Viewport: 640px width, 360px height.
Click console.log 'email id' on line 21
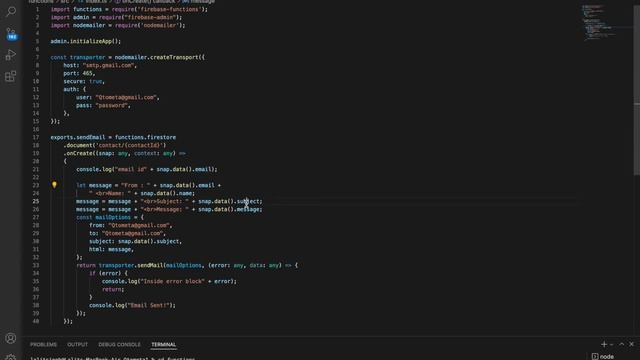click(x=147, y=169)
